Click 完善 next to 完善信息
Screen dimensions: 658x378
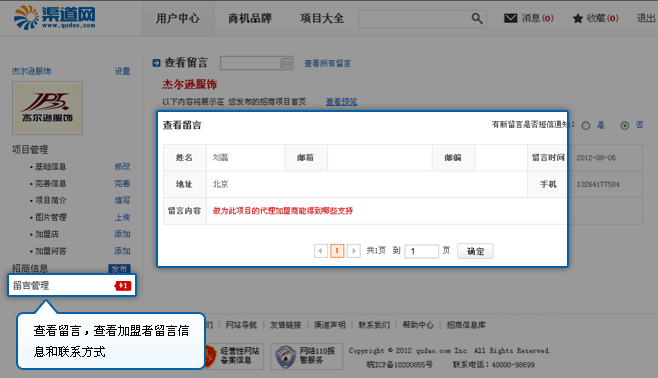123,183
